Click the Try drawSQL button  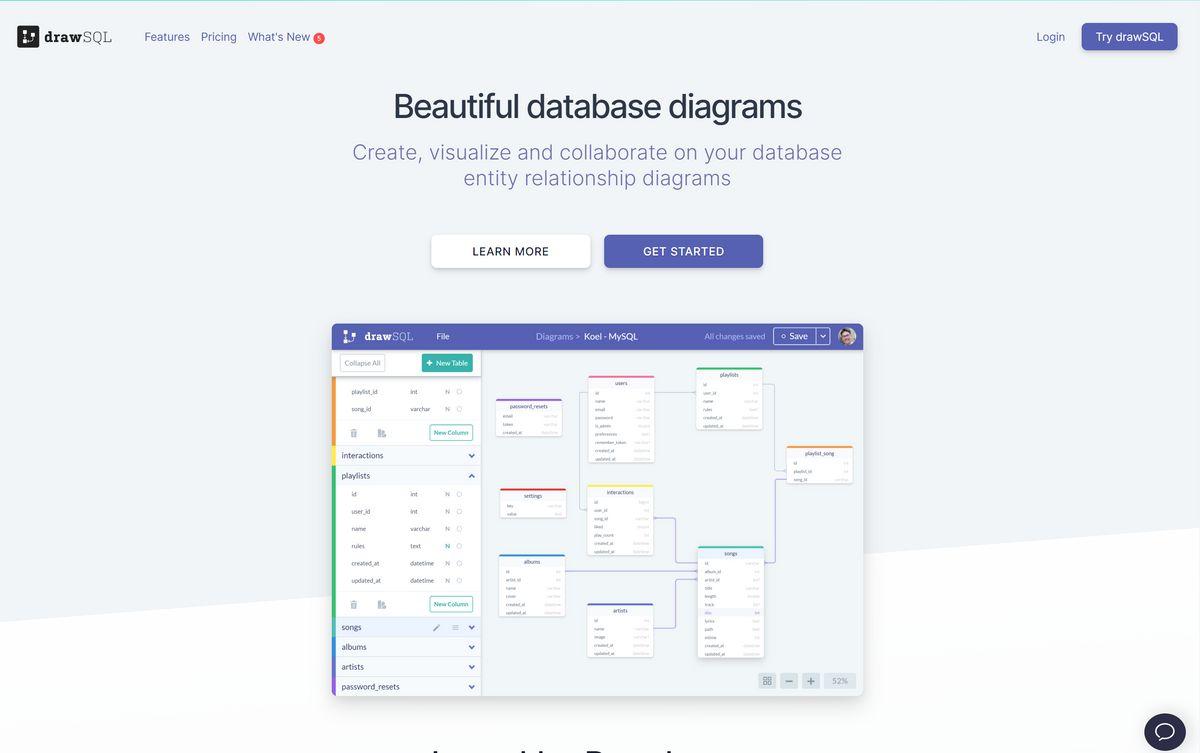coord(1129,37)
